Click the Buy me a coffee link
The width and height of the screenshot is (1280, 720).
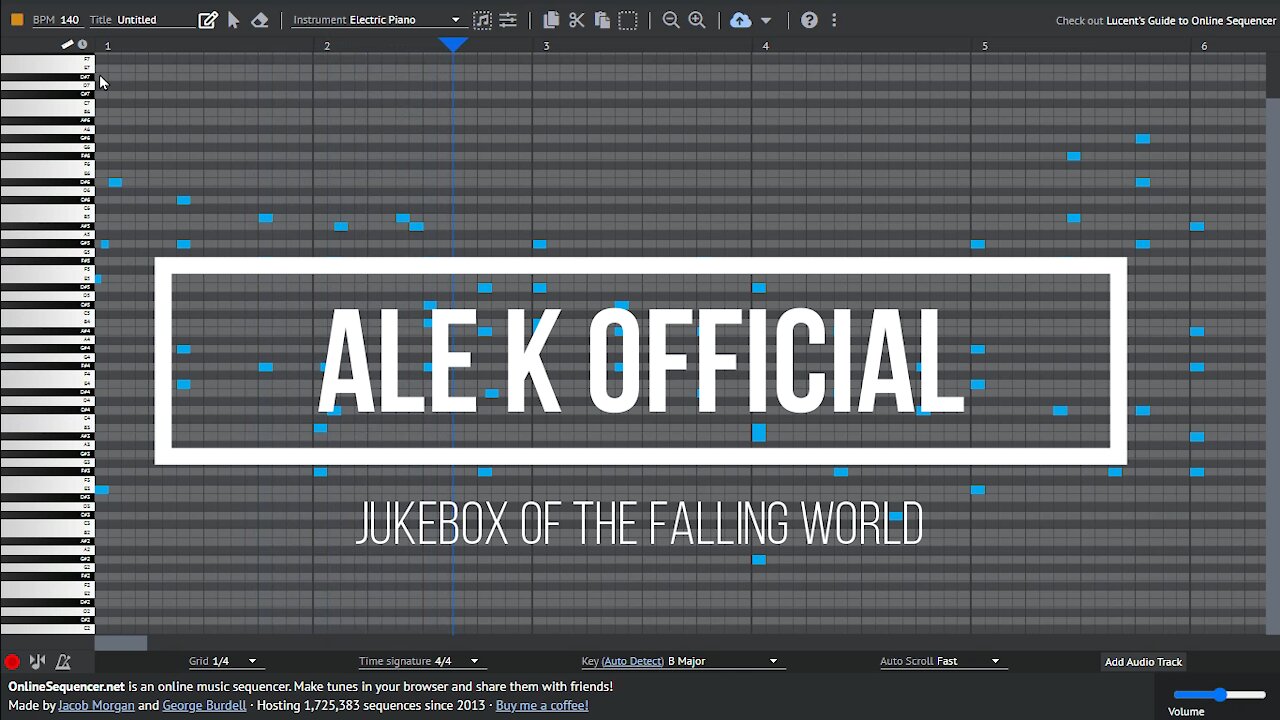click(542, 705)
